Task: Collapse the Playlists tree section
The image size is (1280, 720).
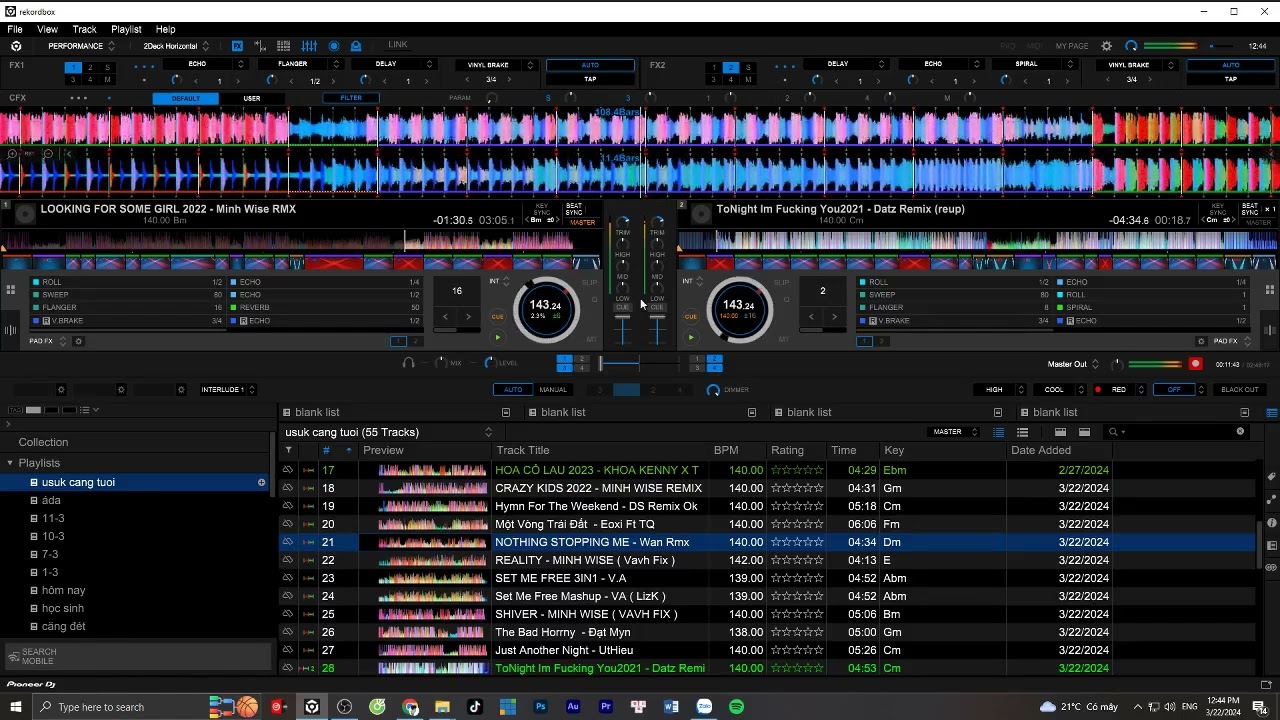Action: pos(10,463)
